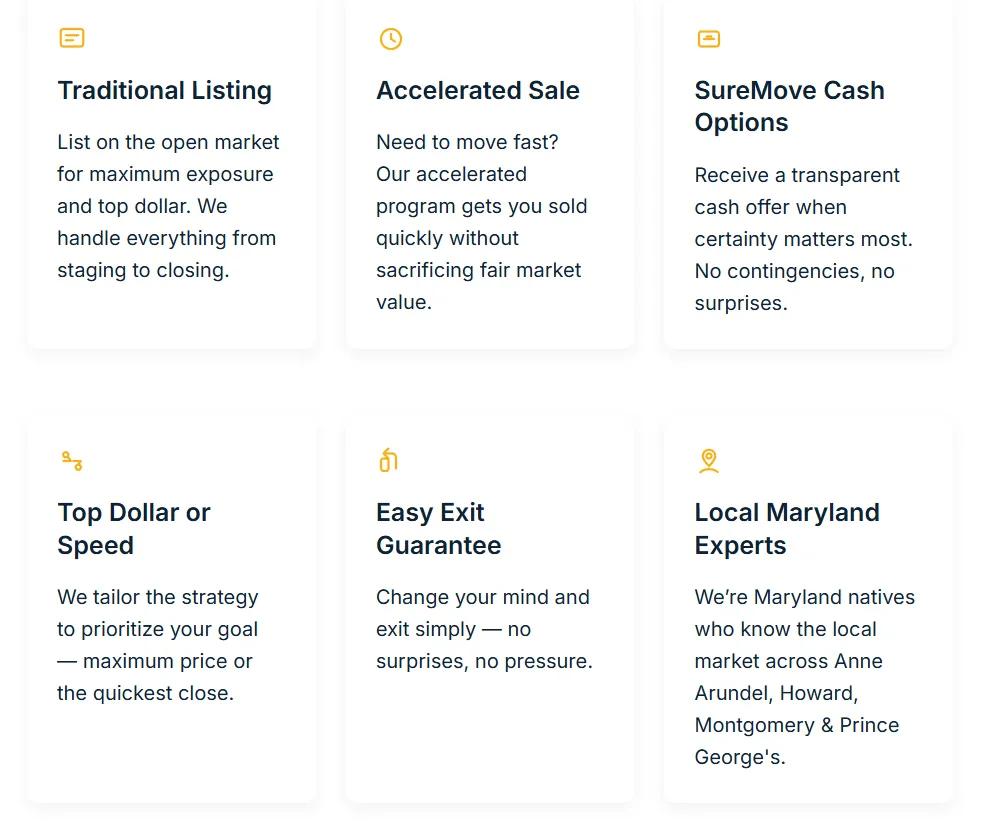
Task: Click the 'Need to move fast?' paragraph
Action: 481,222
